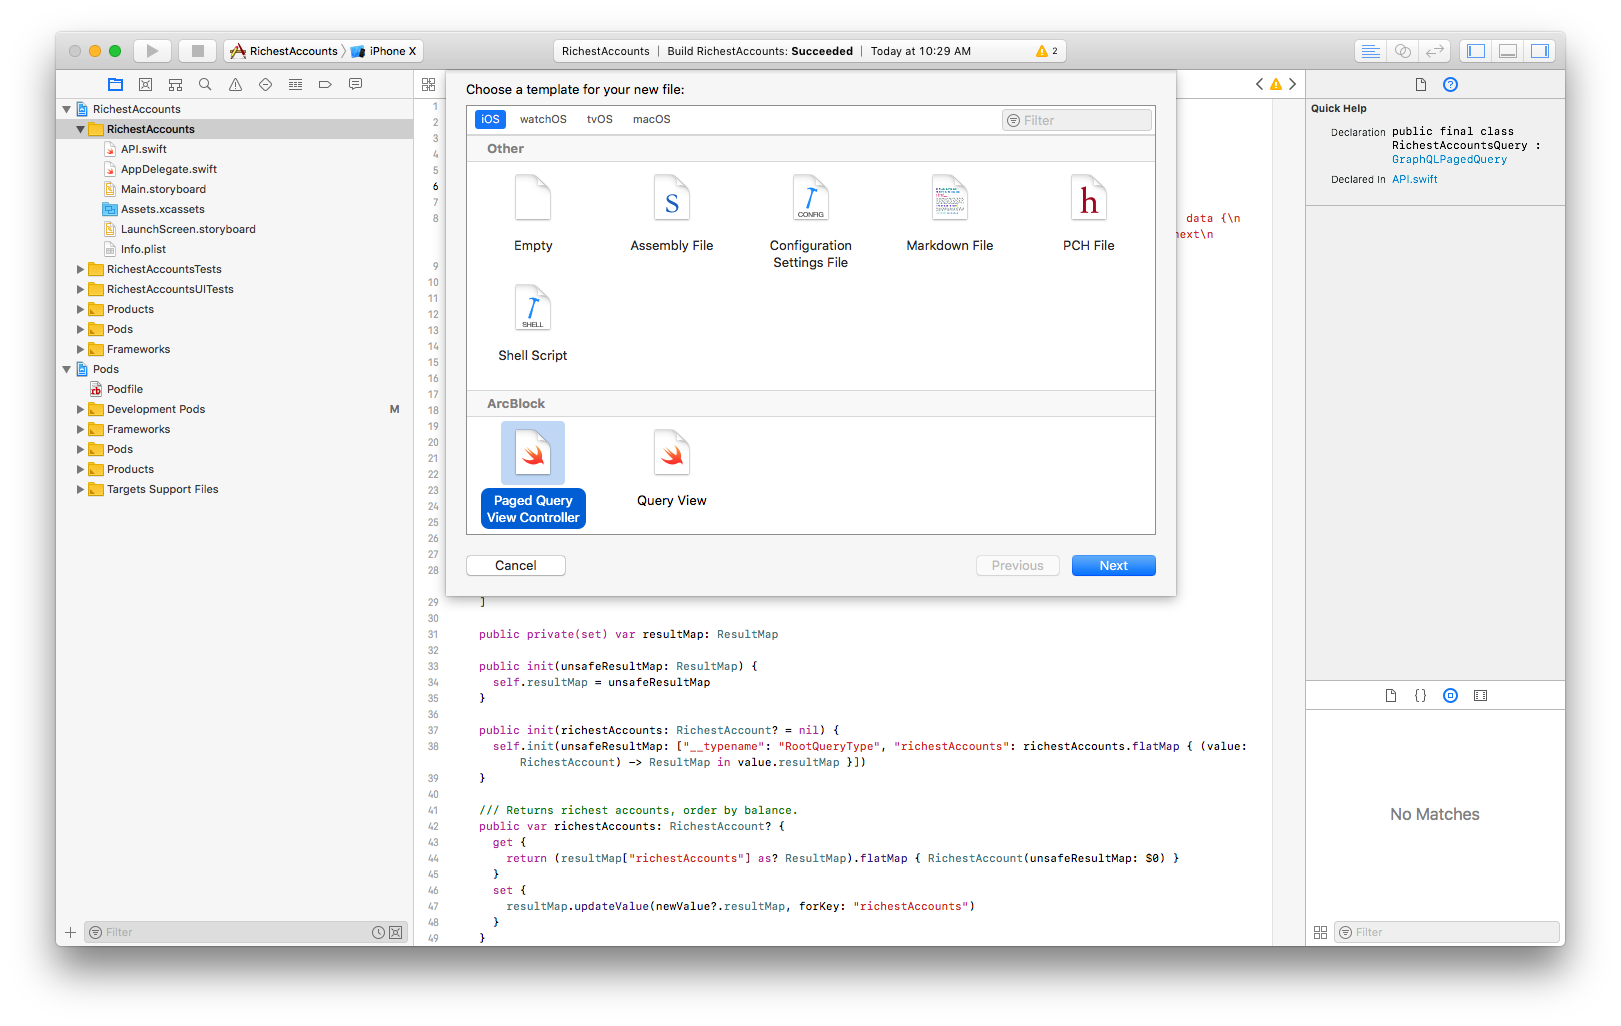
Task: Go to previous issue arrow
Action: pyautogui.click(x=1260, y=85)
